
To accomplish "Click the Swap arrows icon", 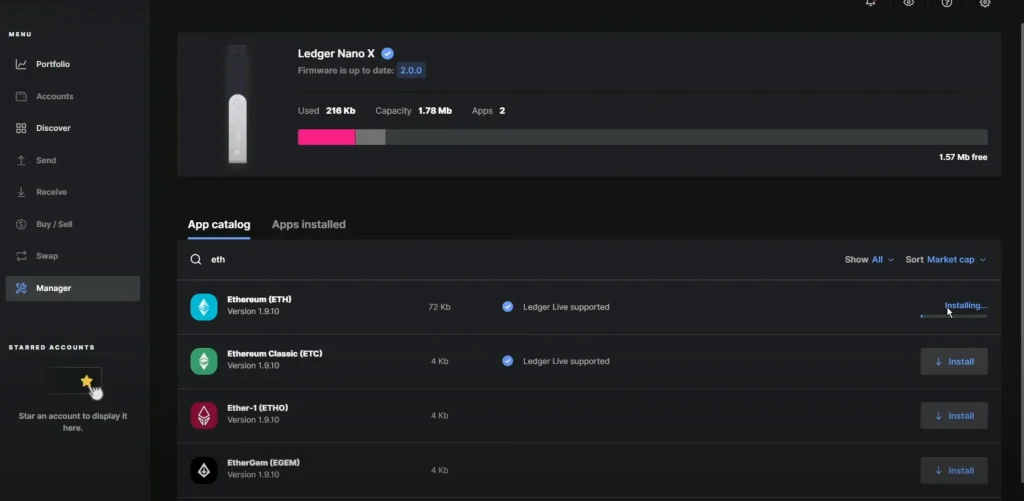I will 21,256.
